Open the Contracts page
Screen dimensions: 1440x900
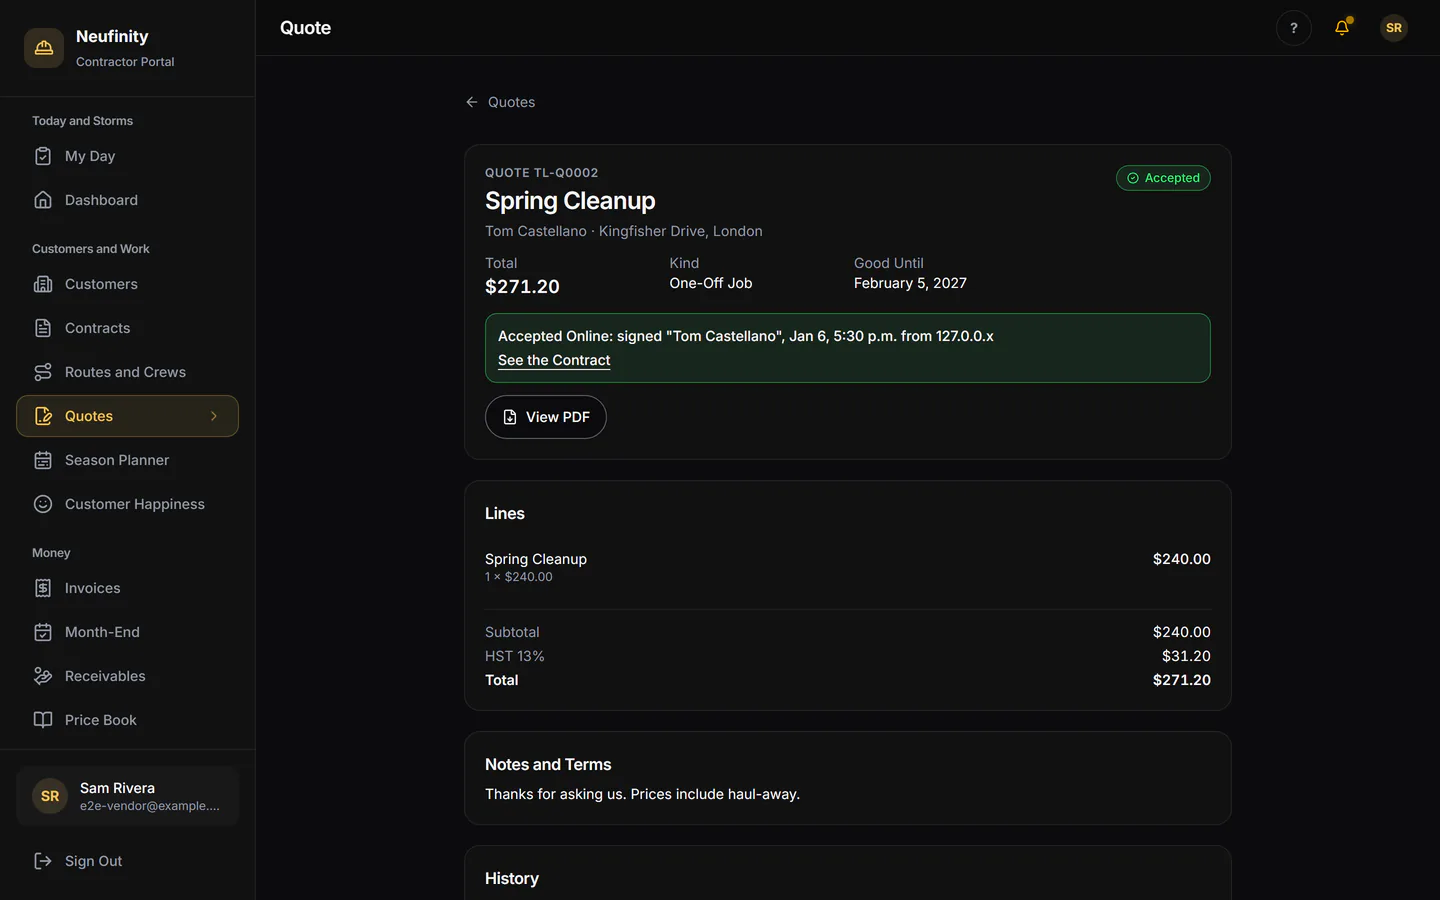[127, 328]
